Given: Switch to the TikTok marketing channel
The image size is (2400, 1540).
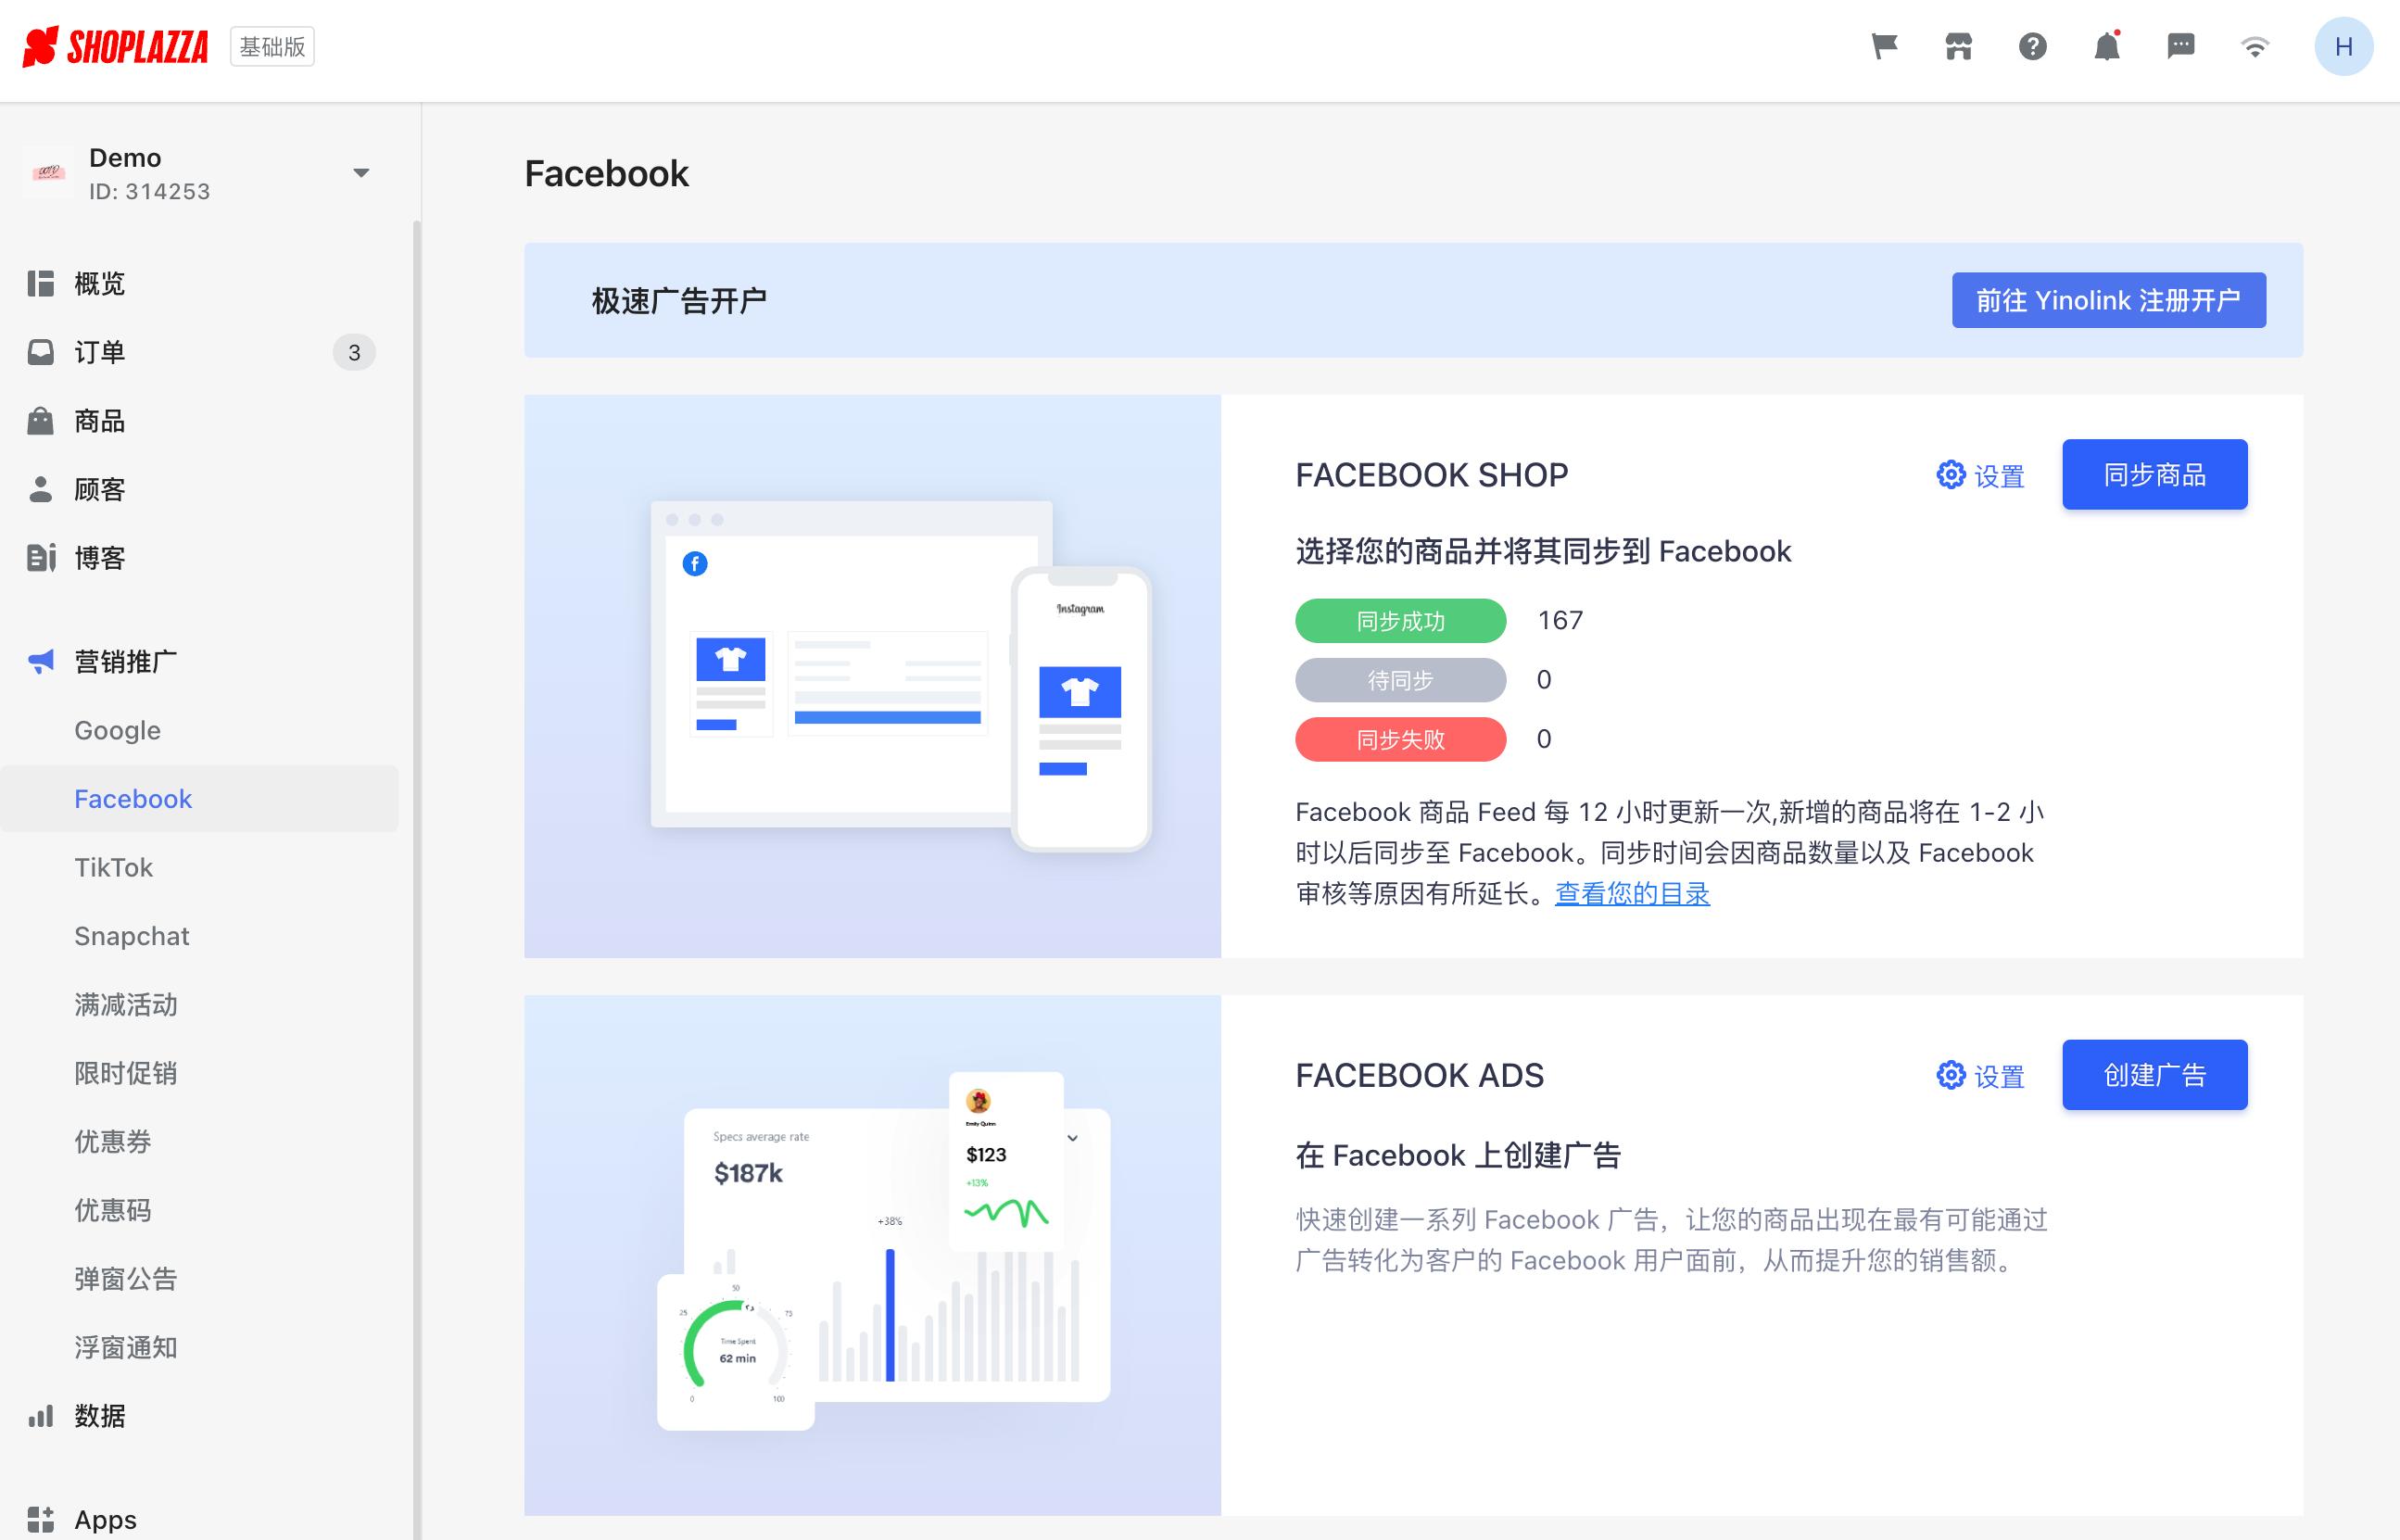Looking at the screenshot, I should pos(113,867).
